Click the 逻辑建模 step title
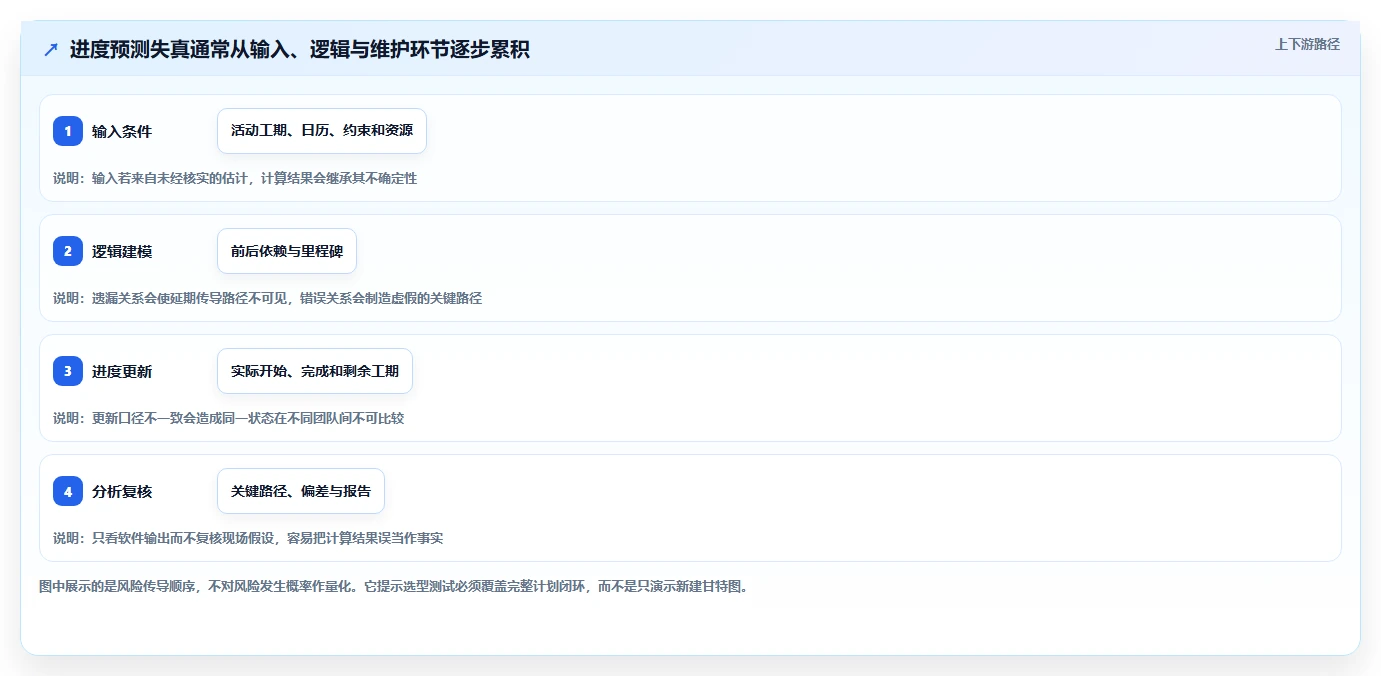 [x=122, y=251]
